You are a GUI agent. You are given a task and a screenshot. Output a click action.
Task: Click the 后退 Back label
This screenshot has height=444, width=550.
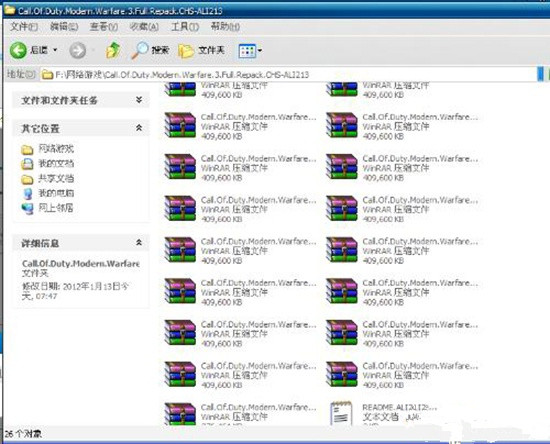(x=39, y=51)
